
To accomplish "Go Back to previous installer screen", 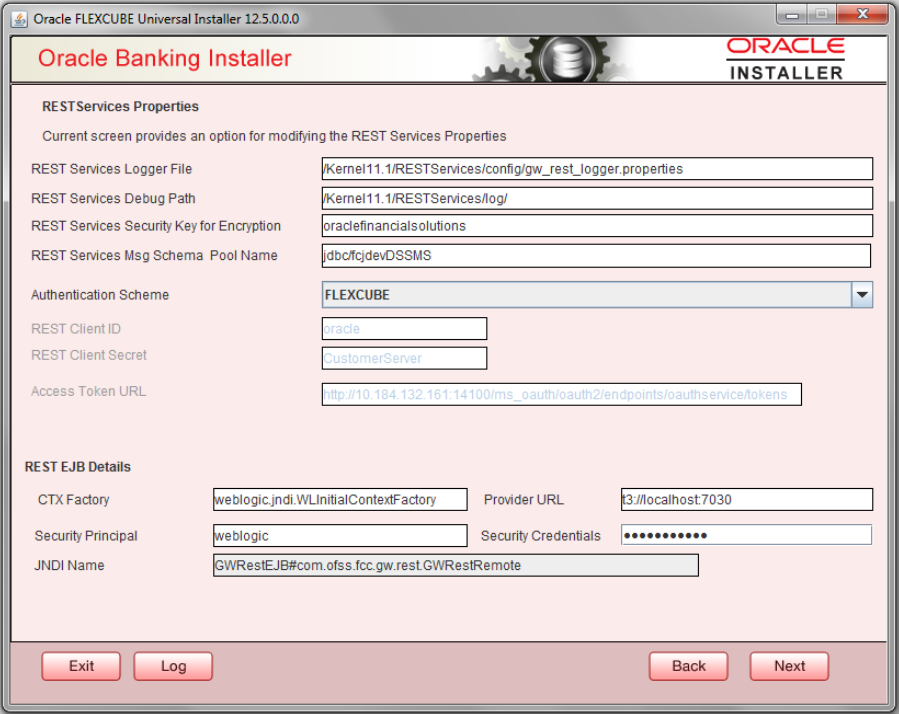I will 689,666.
